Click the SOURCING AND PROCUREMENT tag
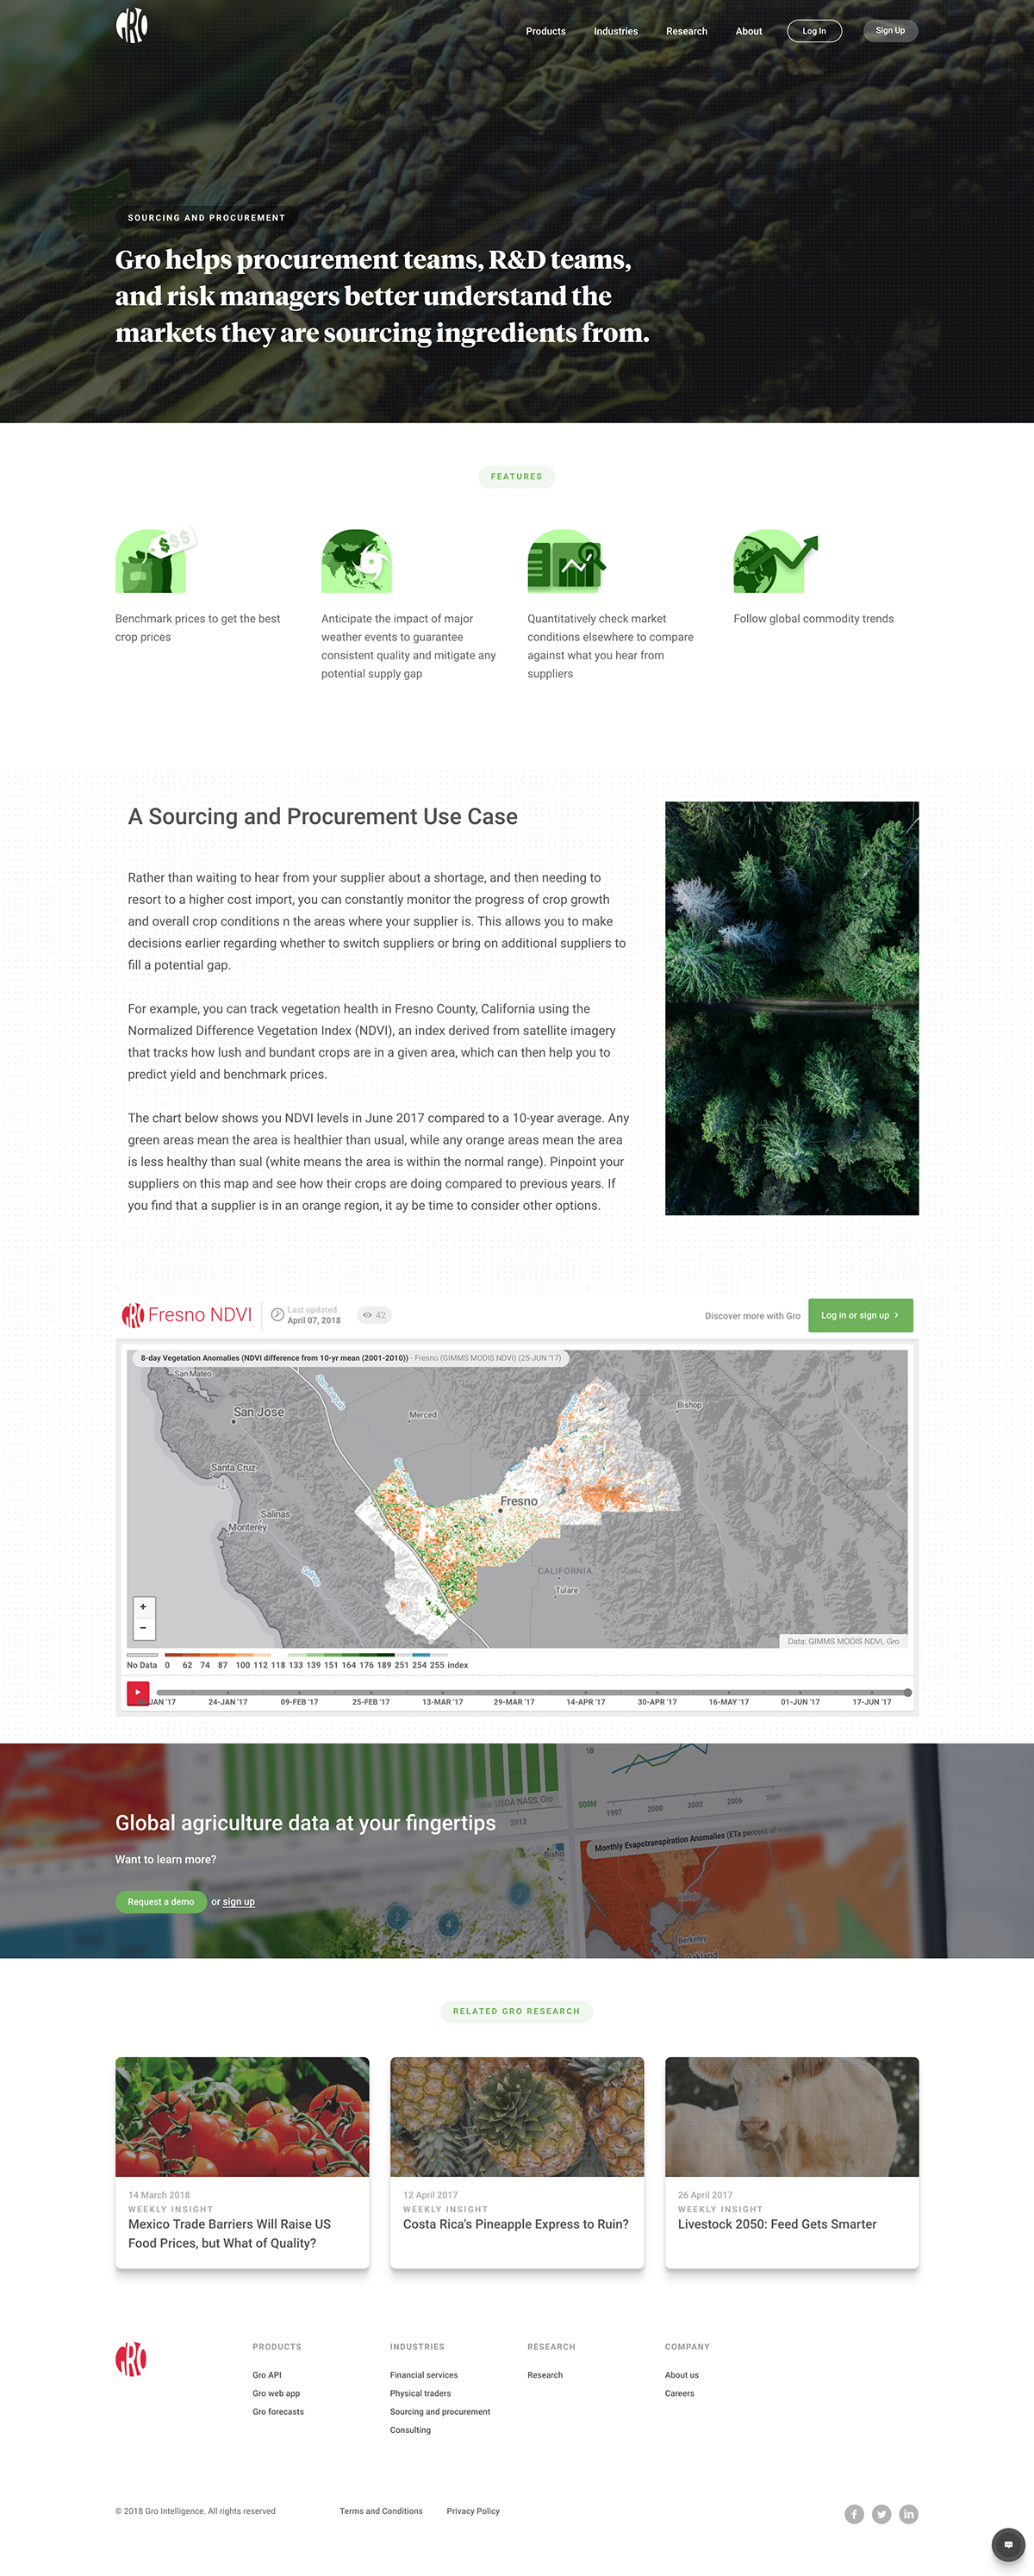This screenshot has height=2576, width=1034. click(206, 217)
